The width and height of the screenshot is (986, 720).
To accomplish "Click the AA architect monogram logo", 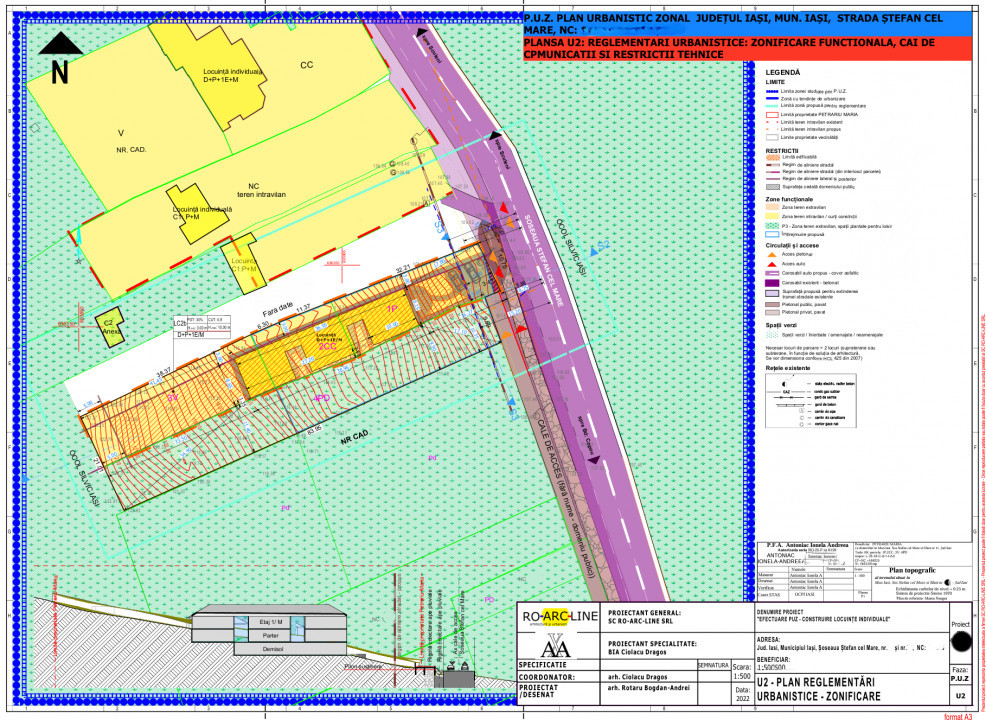I will (556, 644).
